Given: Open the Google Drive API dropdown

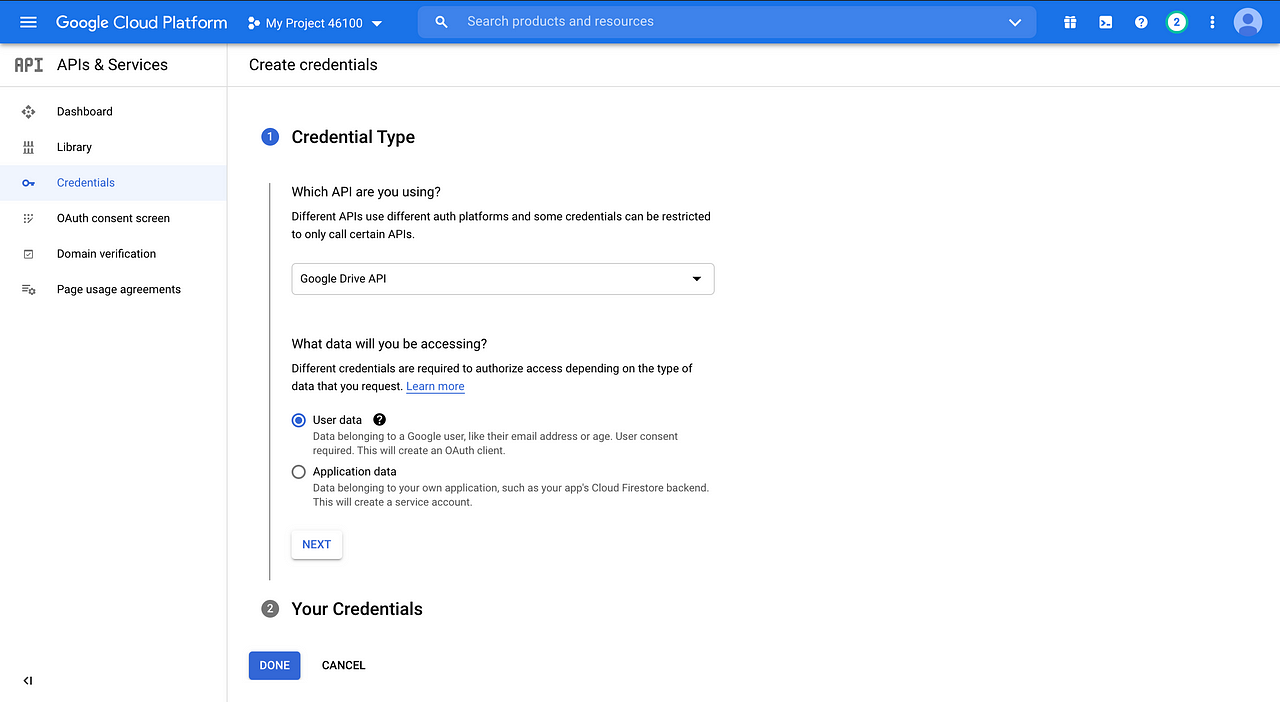Looking at the screenshot, I should click(x=503, y=279).
